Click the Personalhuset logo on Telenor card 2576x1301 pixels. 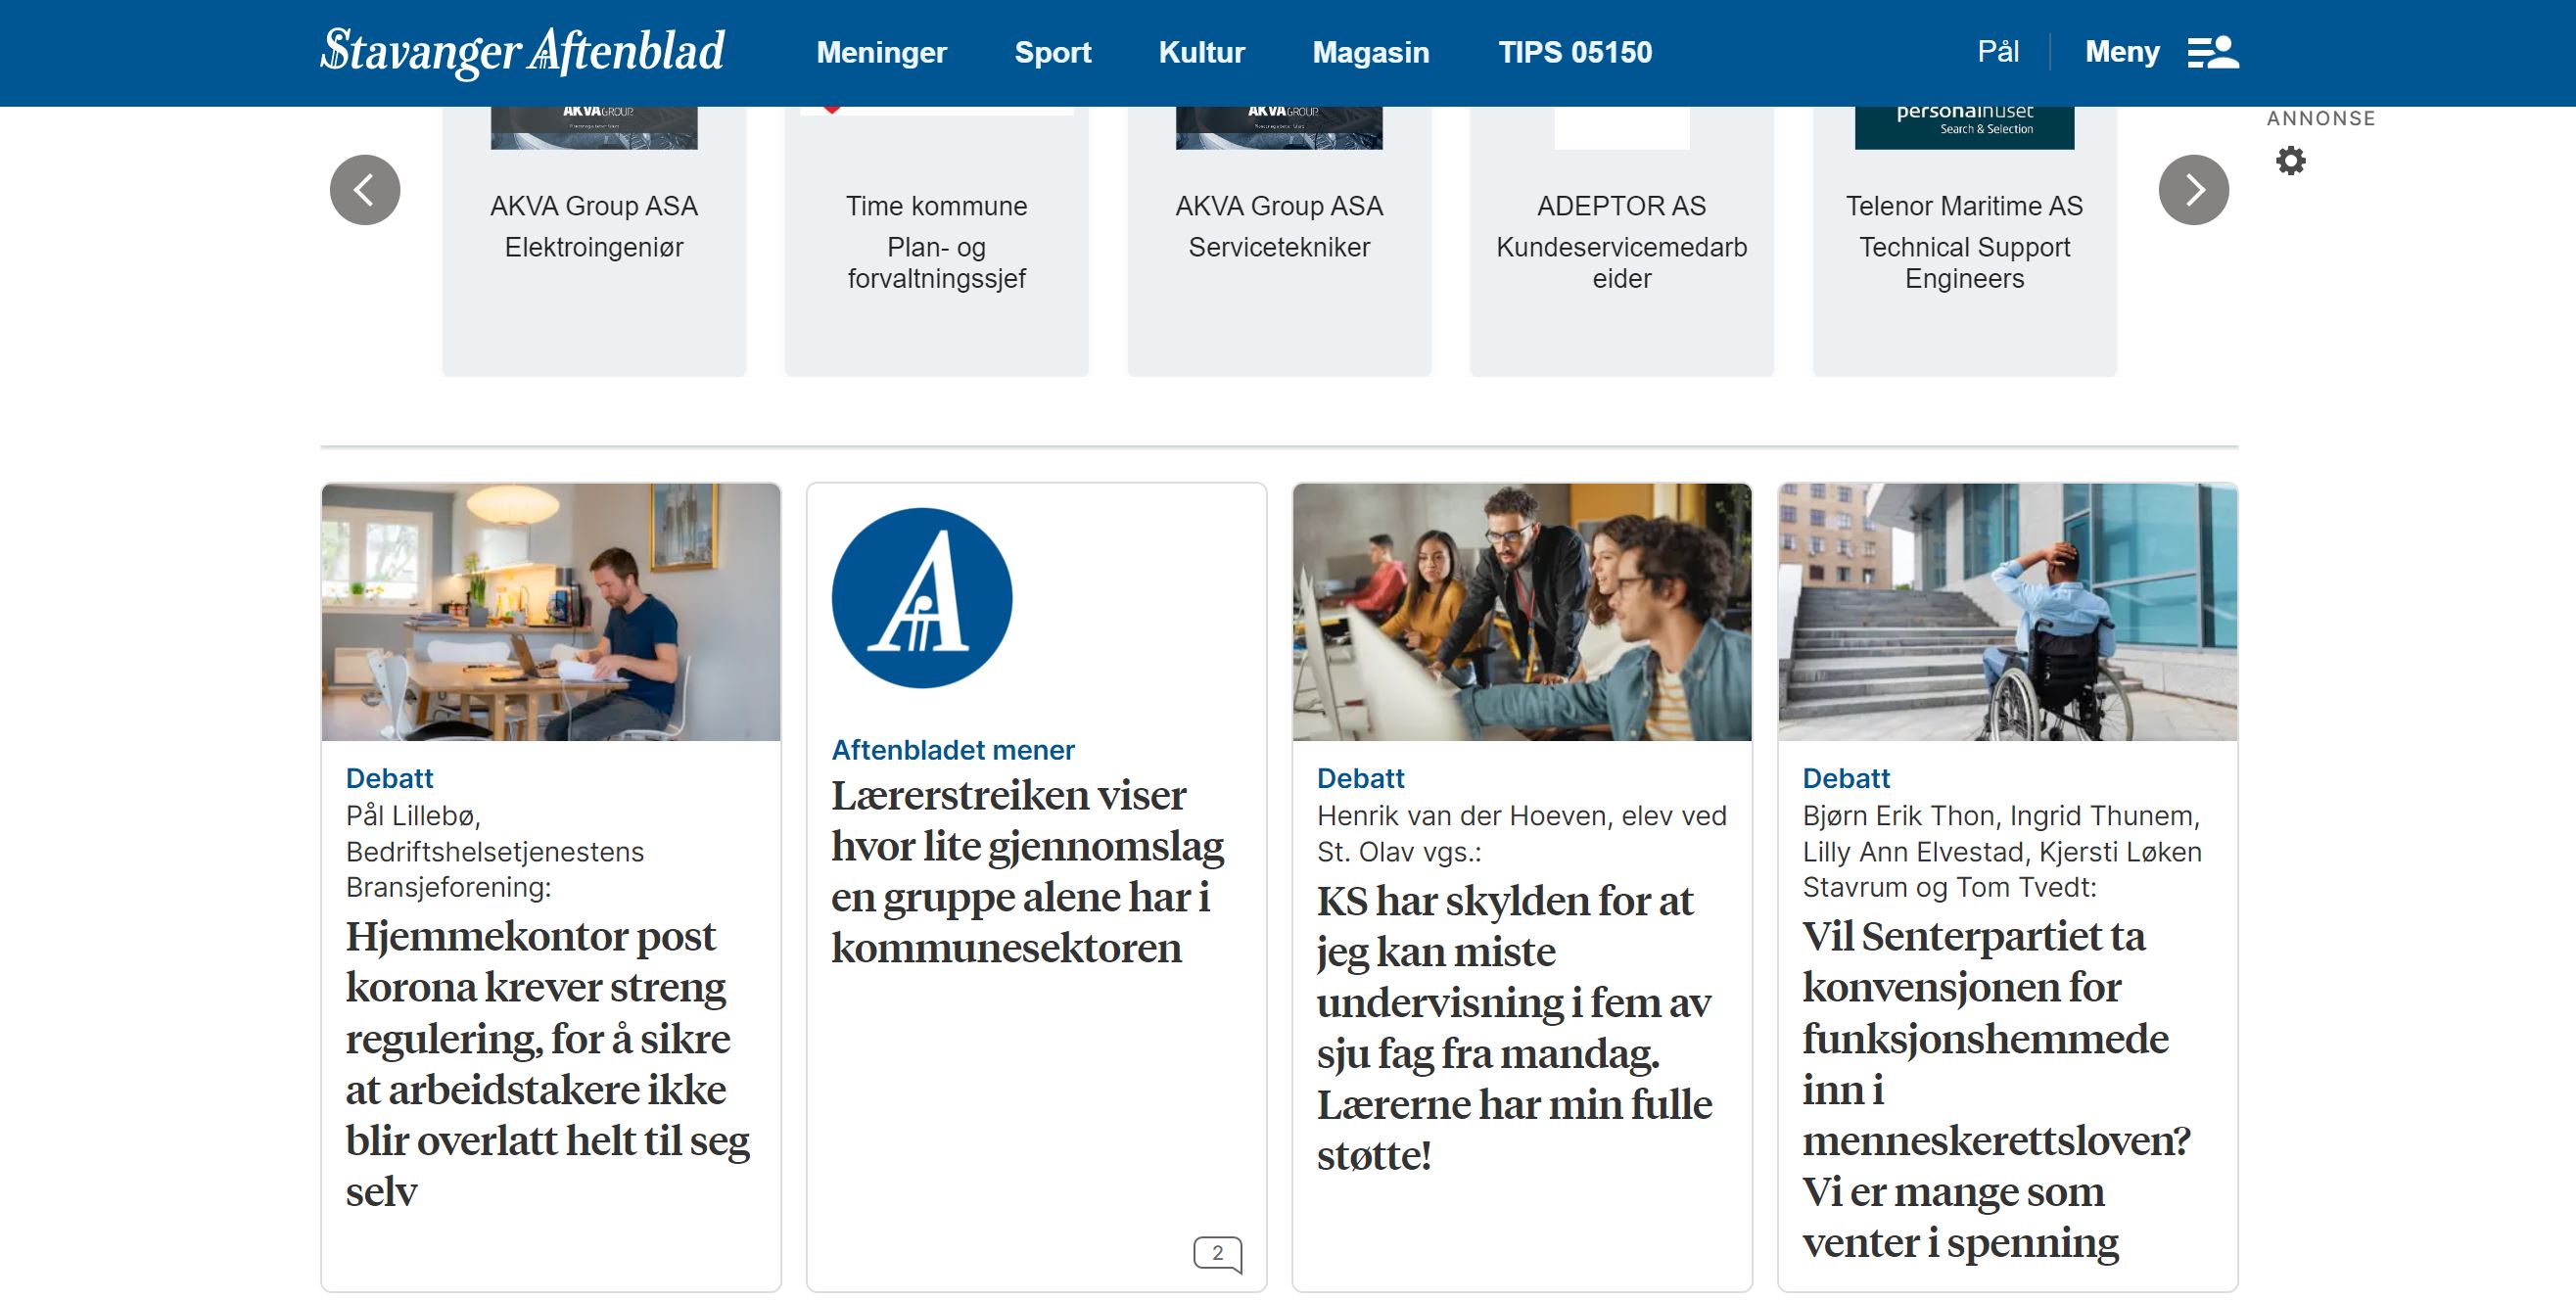click(x=1964, y=127)
